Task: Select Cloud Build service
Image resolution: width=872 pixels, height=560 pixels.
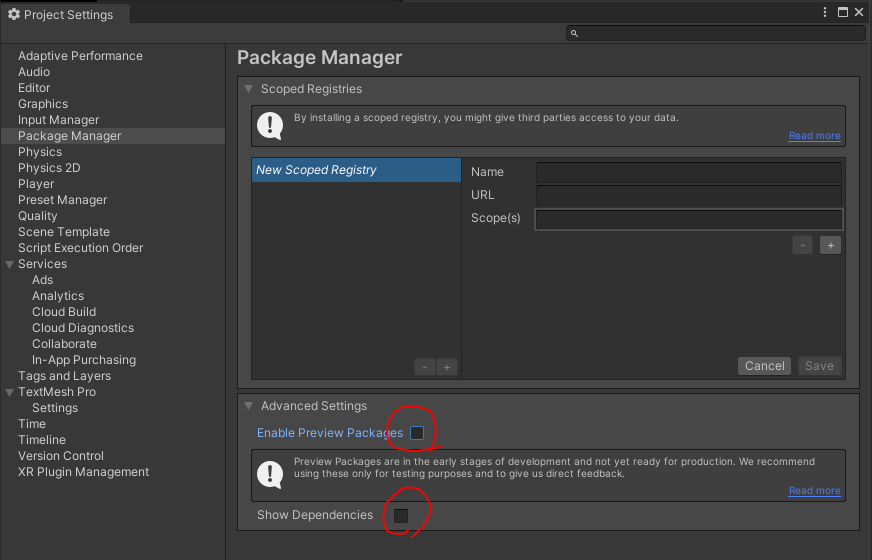Action: click(x=64, y=312)
